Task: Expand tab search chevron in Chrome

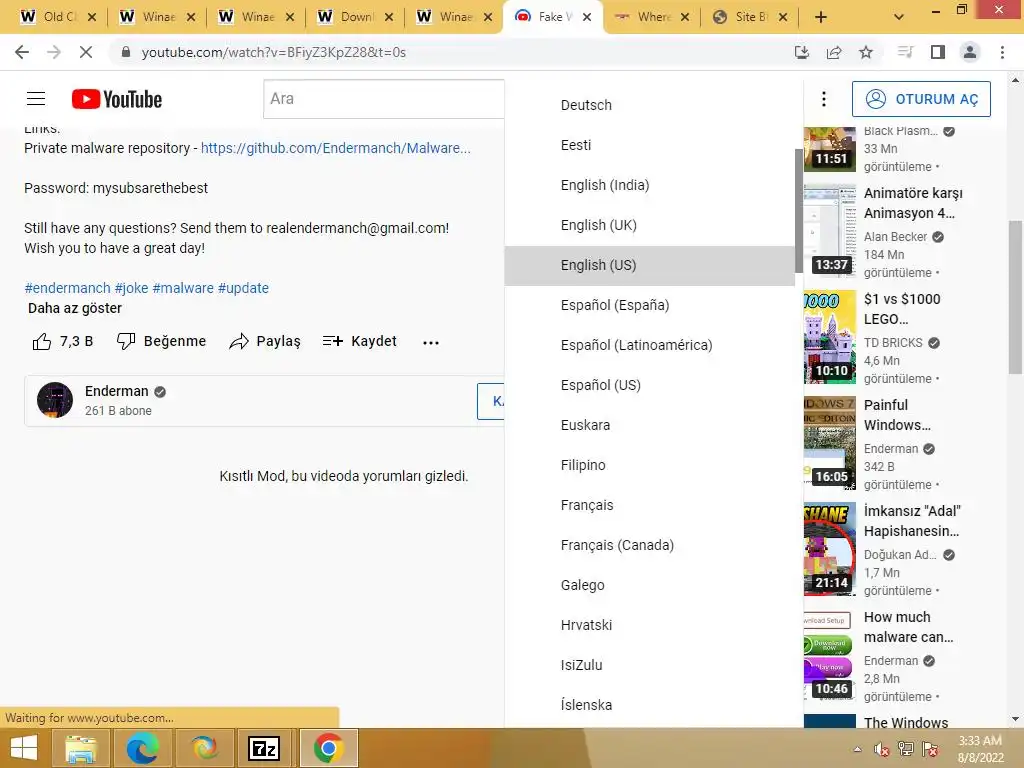Action: pyautogui.click(x=899, y=18)
